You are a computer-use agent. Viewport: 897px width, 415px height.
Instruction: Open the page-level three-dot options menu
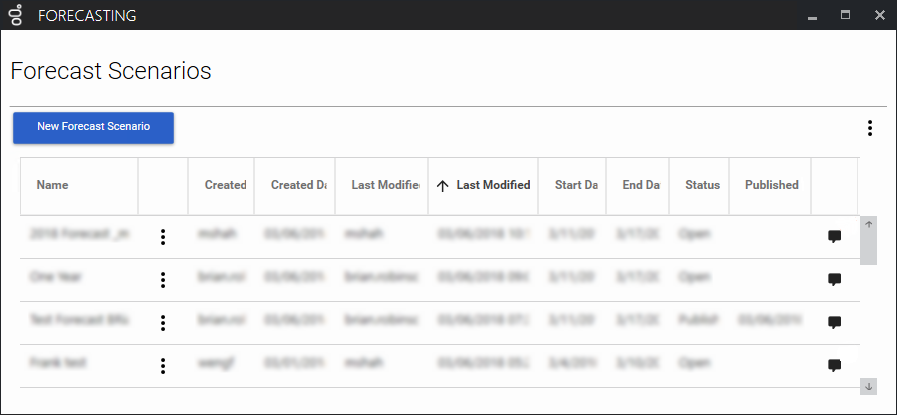point(870,128)
